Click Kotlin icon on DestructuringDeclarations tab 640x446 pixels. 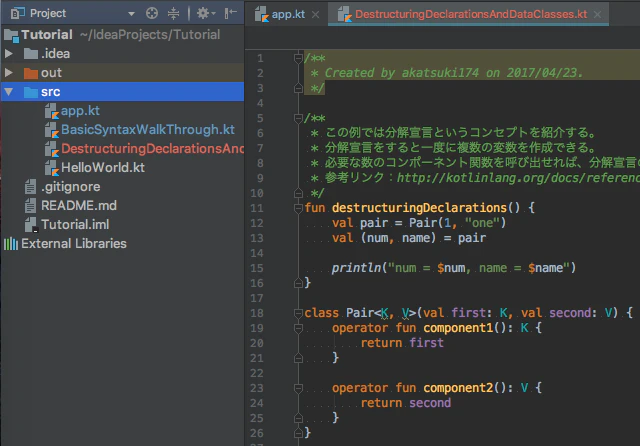click(345, 14)
